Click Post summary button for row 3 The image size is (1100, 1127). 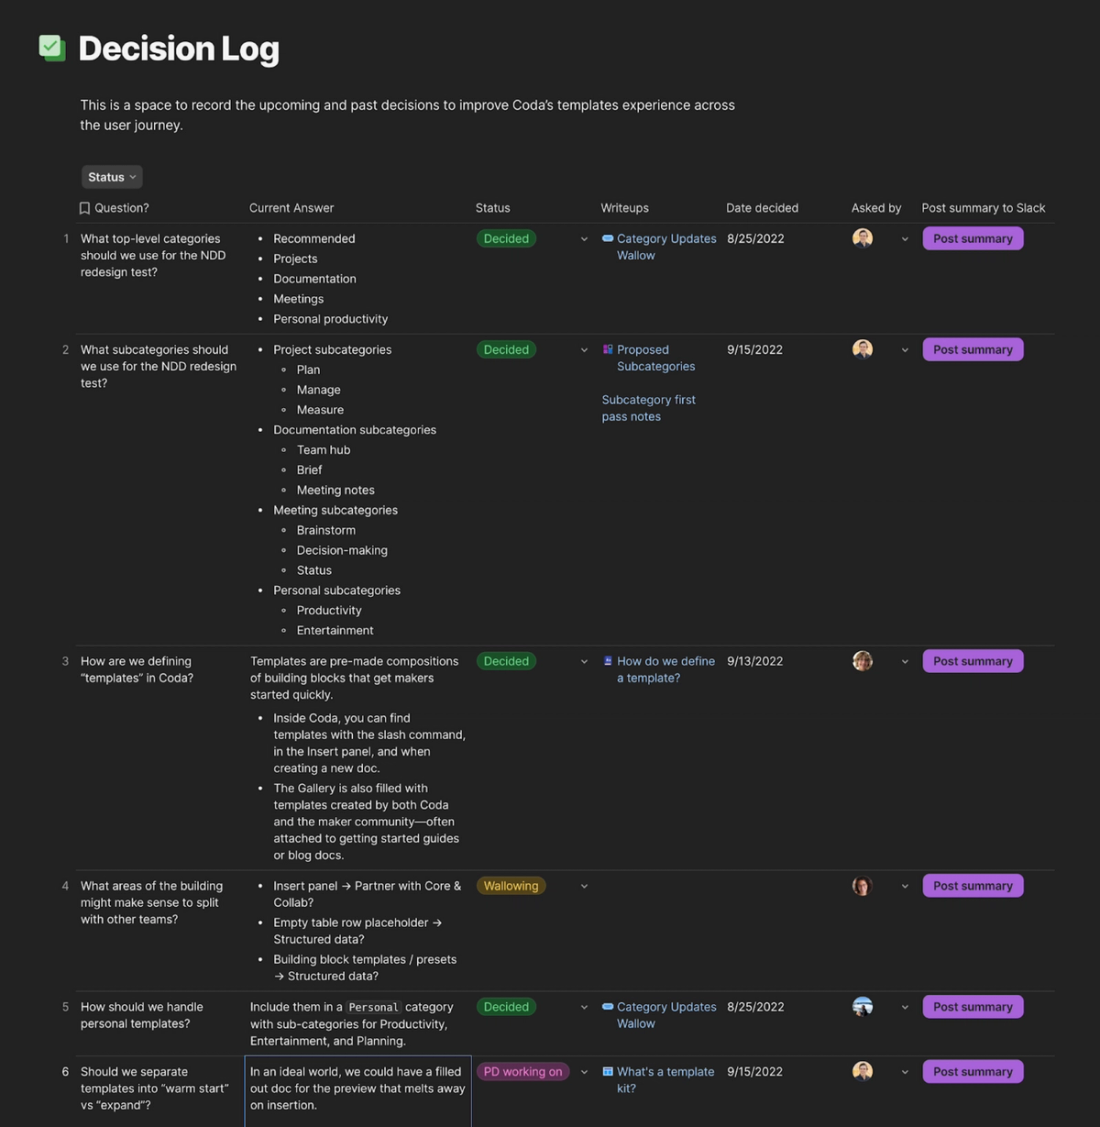(973, 661)
